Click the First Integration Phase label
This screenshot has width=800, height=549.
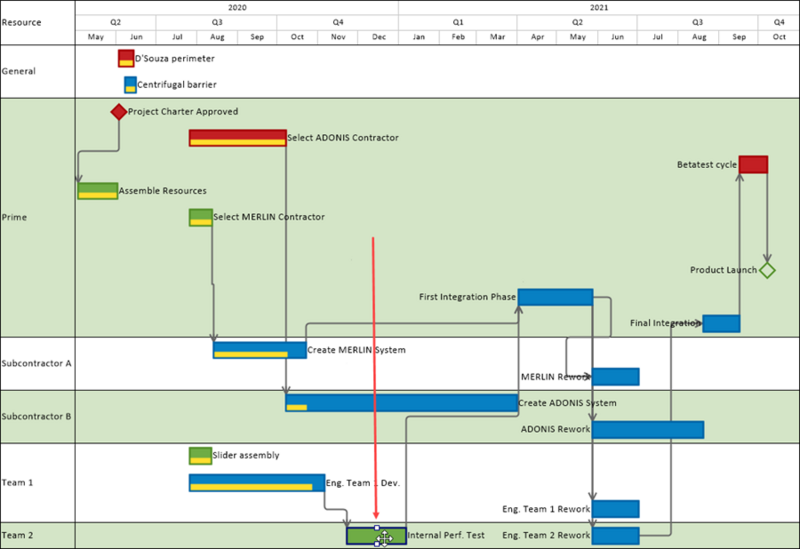click(x=467, y=297)
